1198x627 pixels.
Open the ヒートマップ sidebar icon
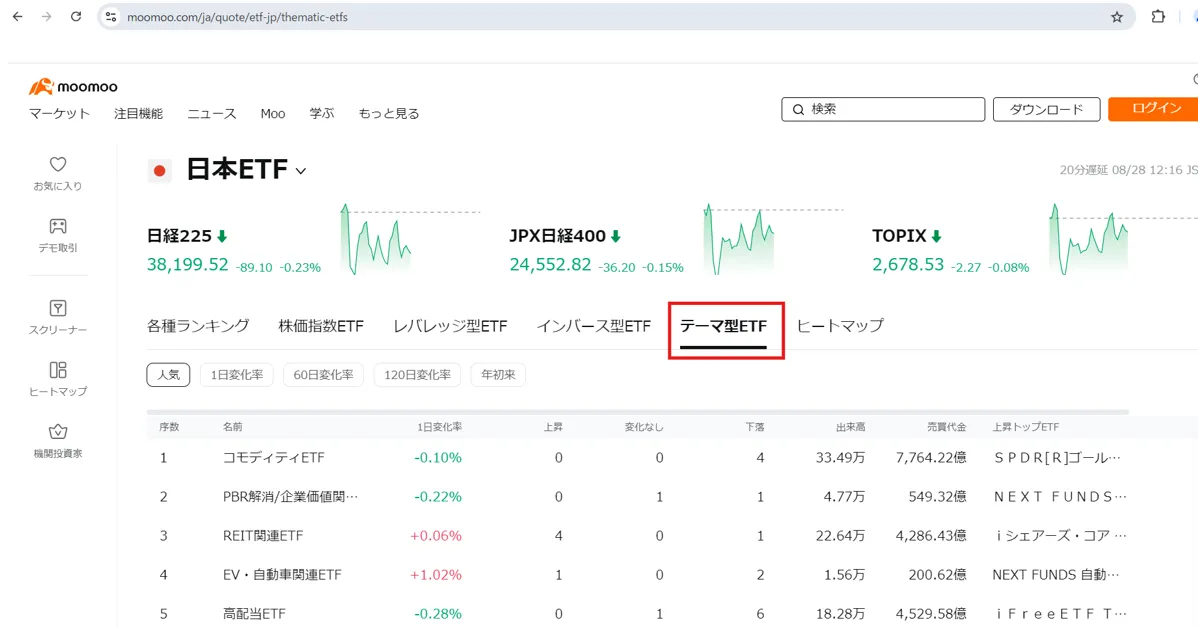coord(57,377)
